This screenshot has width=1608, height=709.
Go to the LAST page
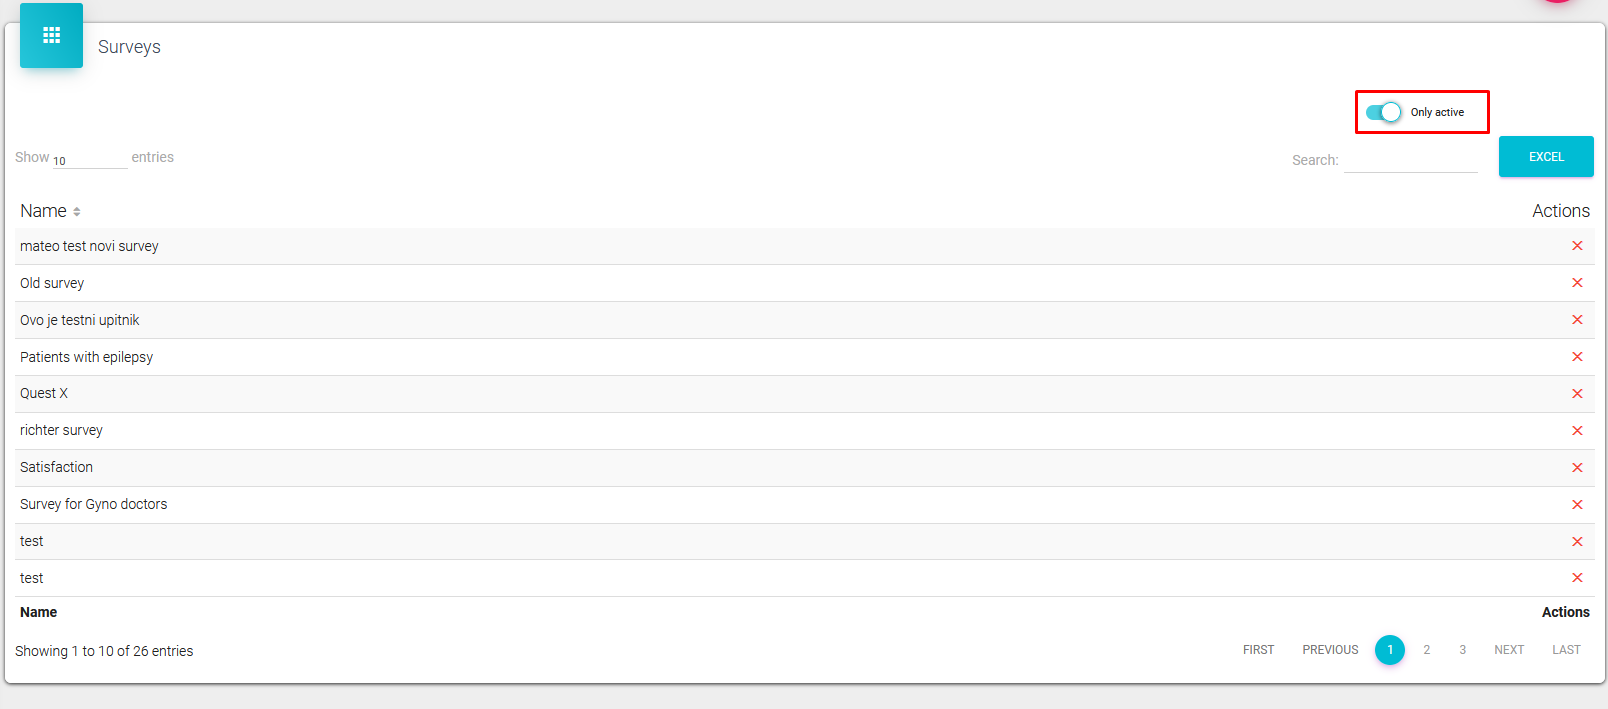1566,650
